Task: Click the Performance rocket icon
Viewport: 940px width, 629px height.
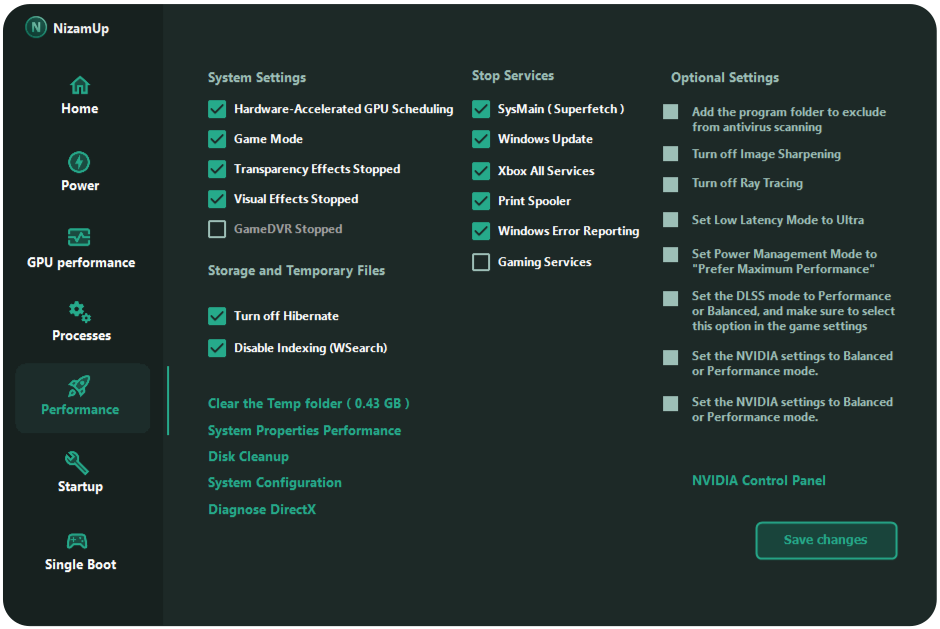Action: click(x=80, y=387)
